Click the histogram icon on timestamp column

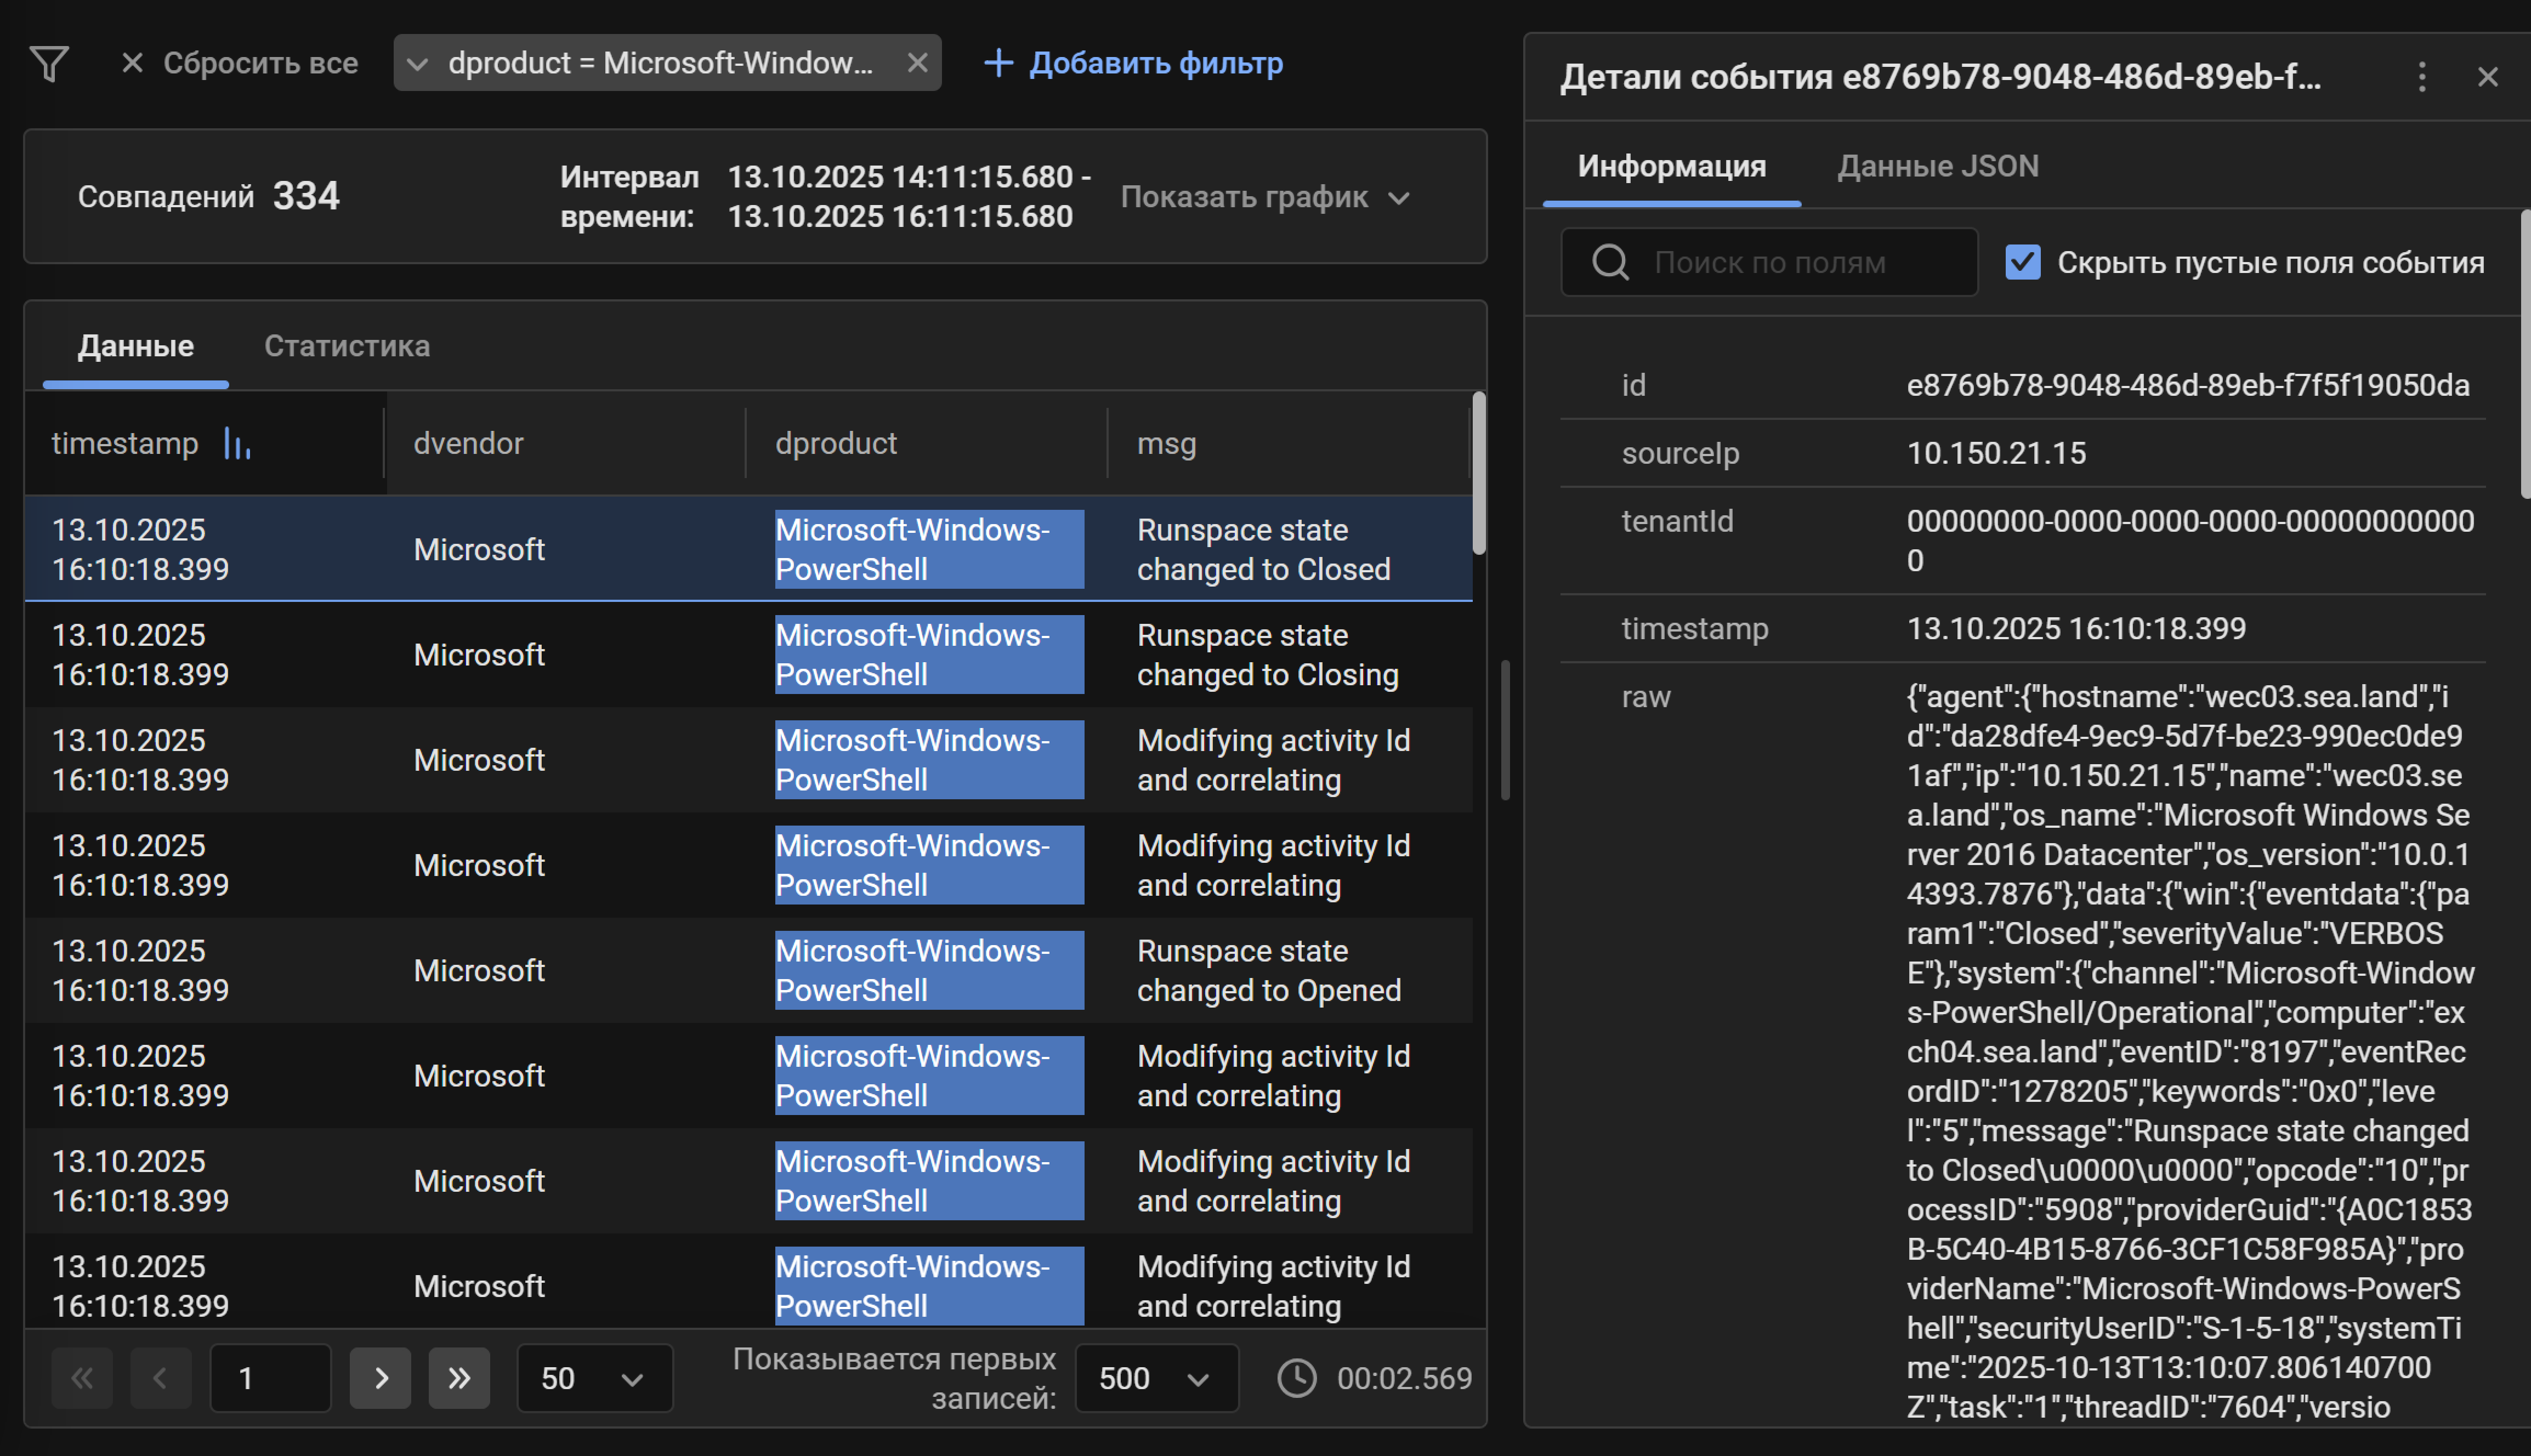point(237,443)
